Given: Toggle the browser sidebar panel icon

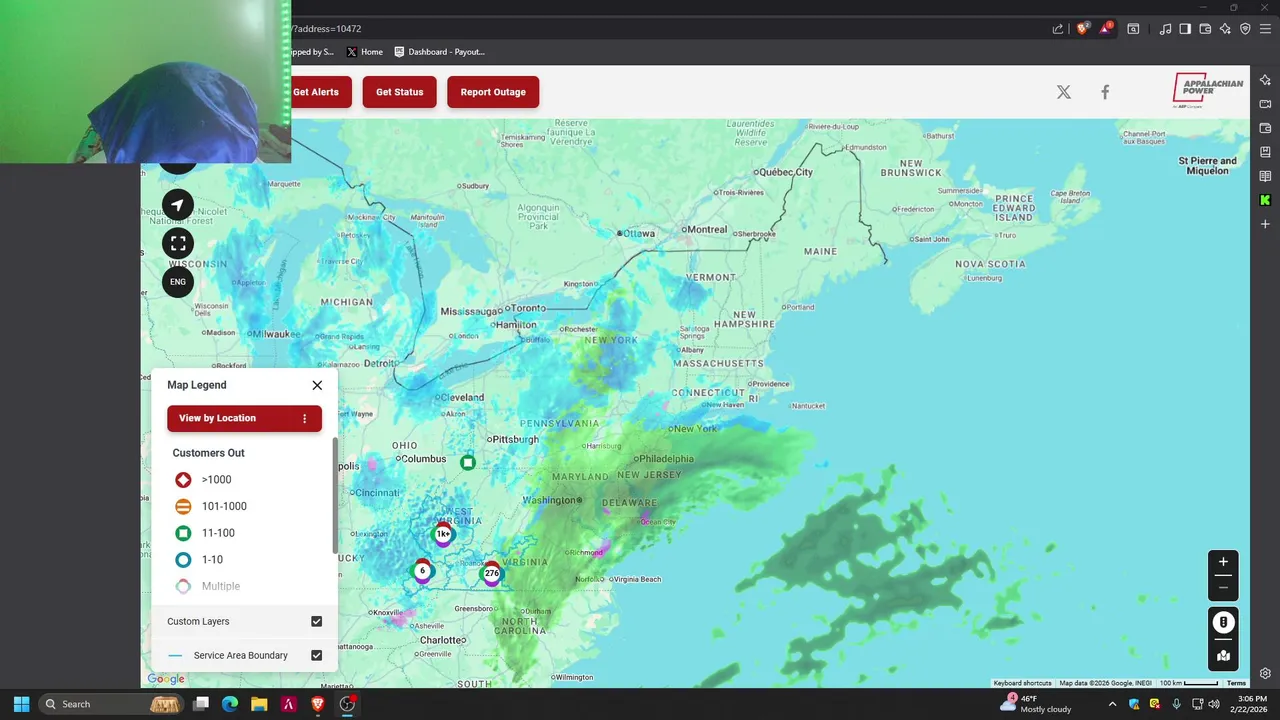Looking at the screenshot, I should (1185, 29).
